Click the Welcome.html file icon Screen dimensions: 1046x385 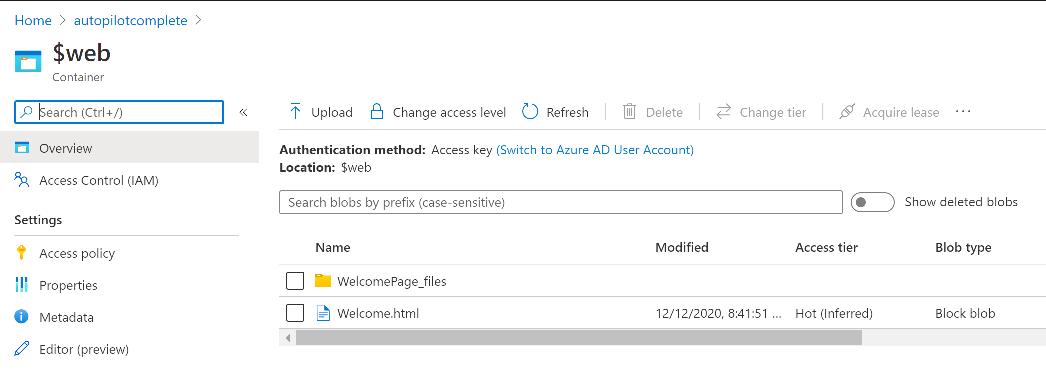coord(324,313)
